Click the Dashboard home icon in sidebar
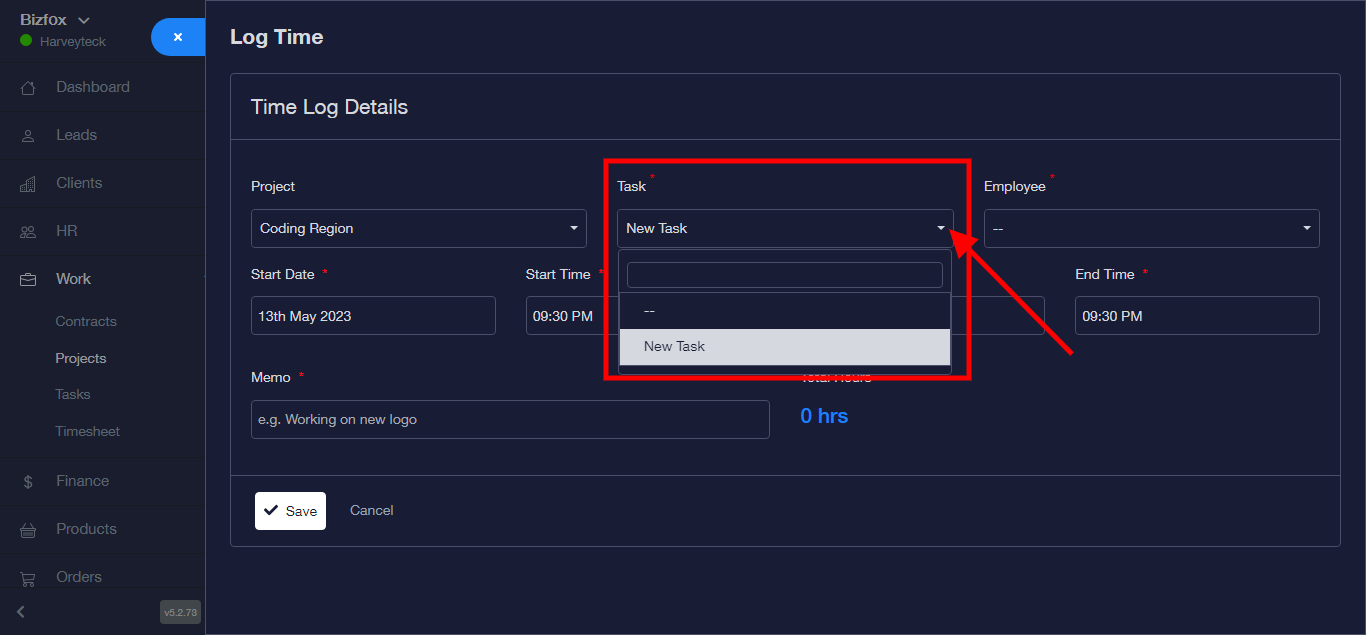This screenshot has height=635, width=1366. coord(28,88)
